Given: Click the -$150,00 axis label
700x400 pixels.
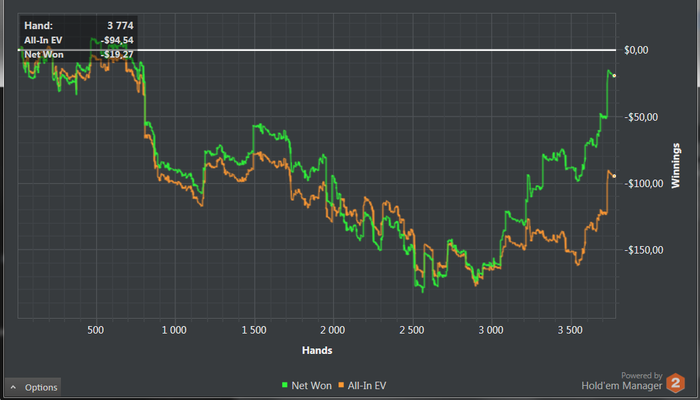Looking at the screenshot, I should click(644, 250).
